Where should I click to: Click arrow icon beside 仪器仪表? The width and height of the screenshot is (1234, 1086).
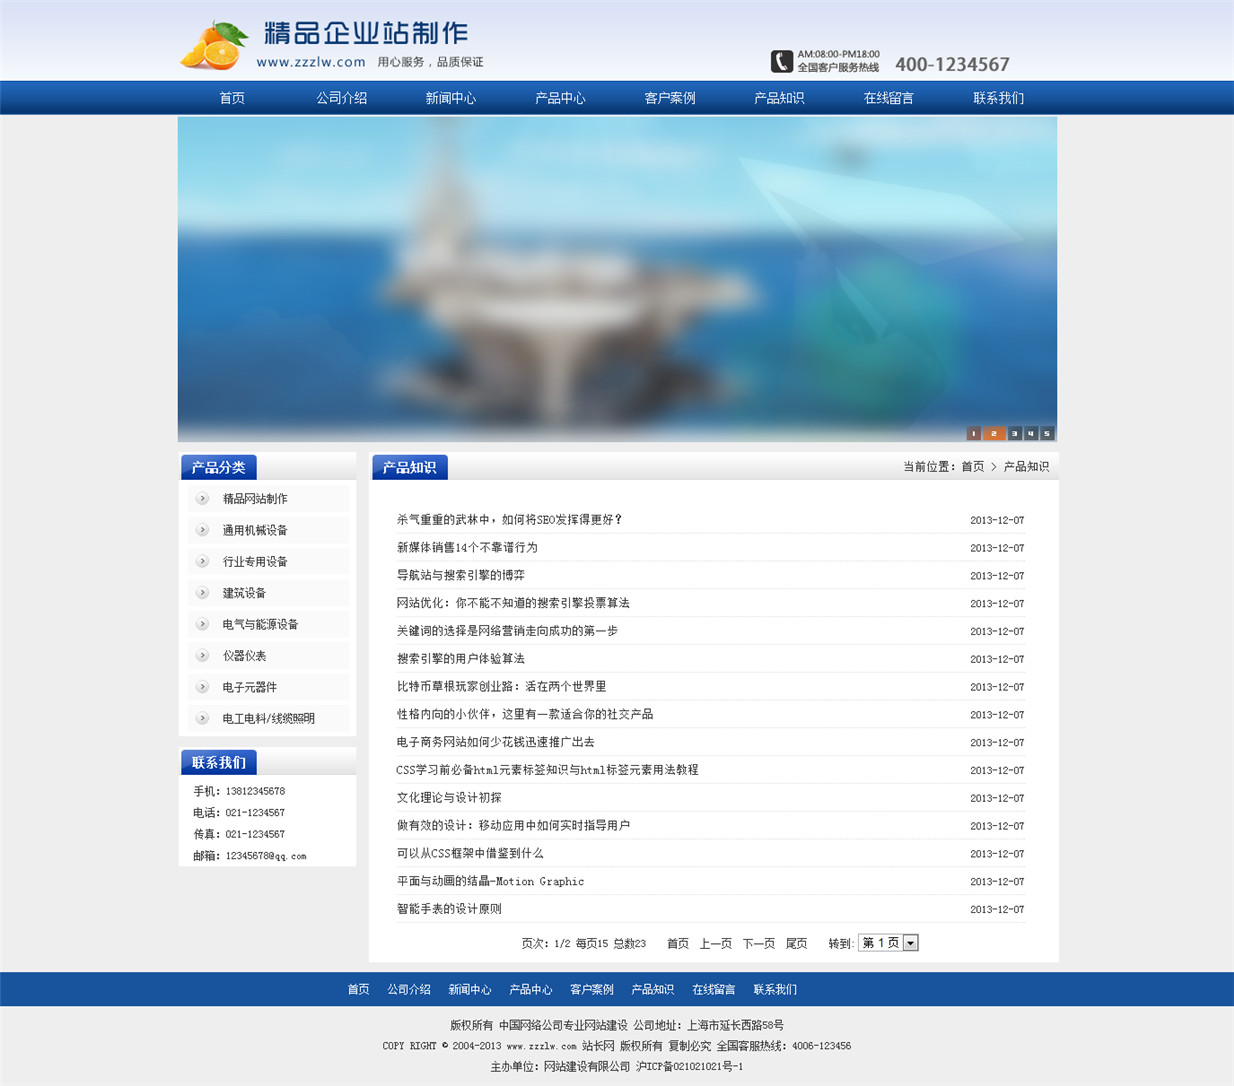(x=202, y=656)
